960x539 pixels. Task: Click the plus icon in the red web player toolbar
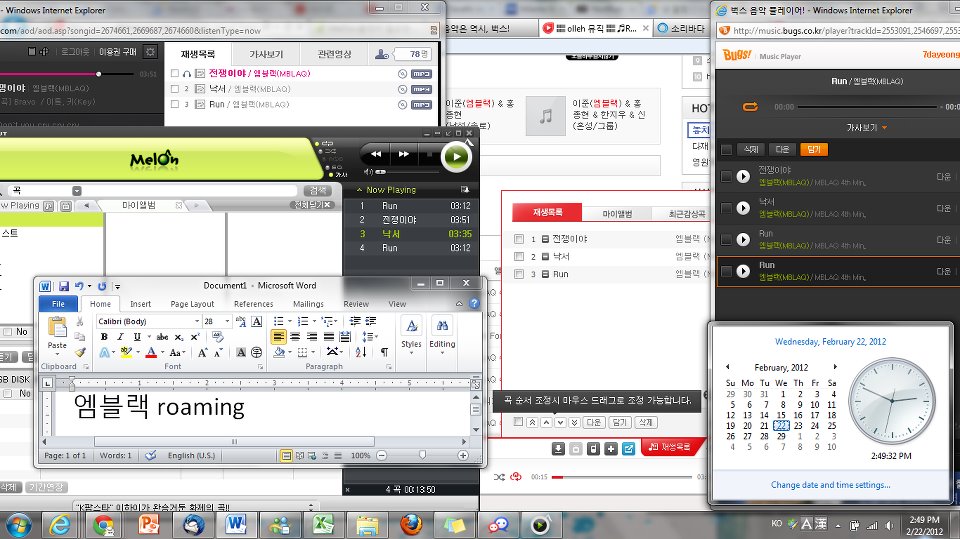610,449
